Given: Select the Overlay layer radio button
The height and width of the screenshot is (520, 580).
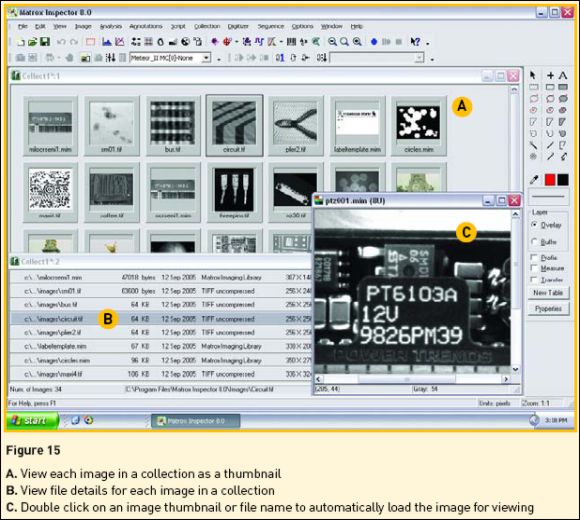Looking at the screenshot, I should click(x=534, y=224).
